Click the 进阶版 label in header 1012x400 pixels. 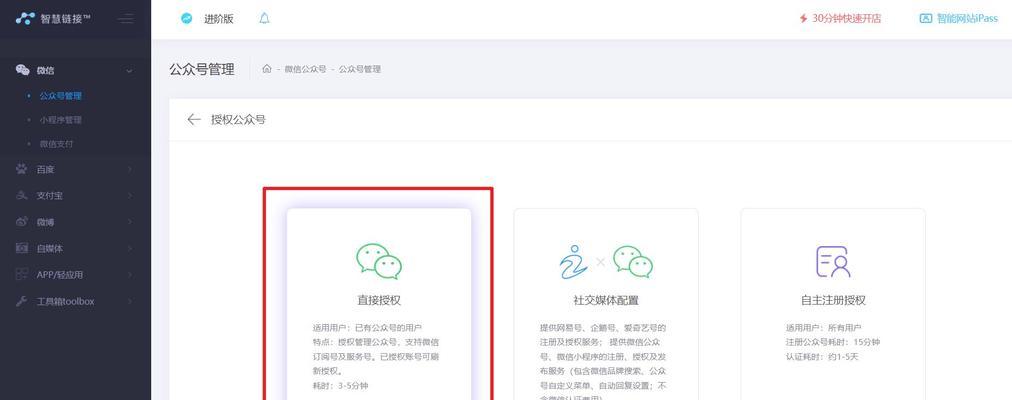219,19
